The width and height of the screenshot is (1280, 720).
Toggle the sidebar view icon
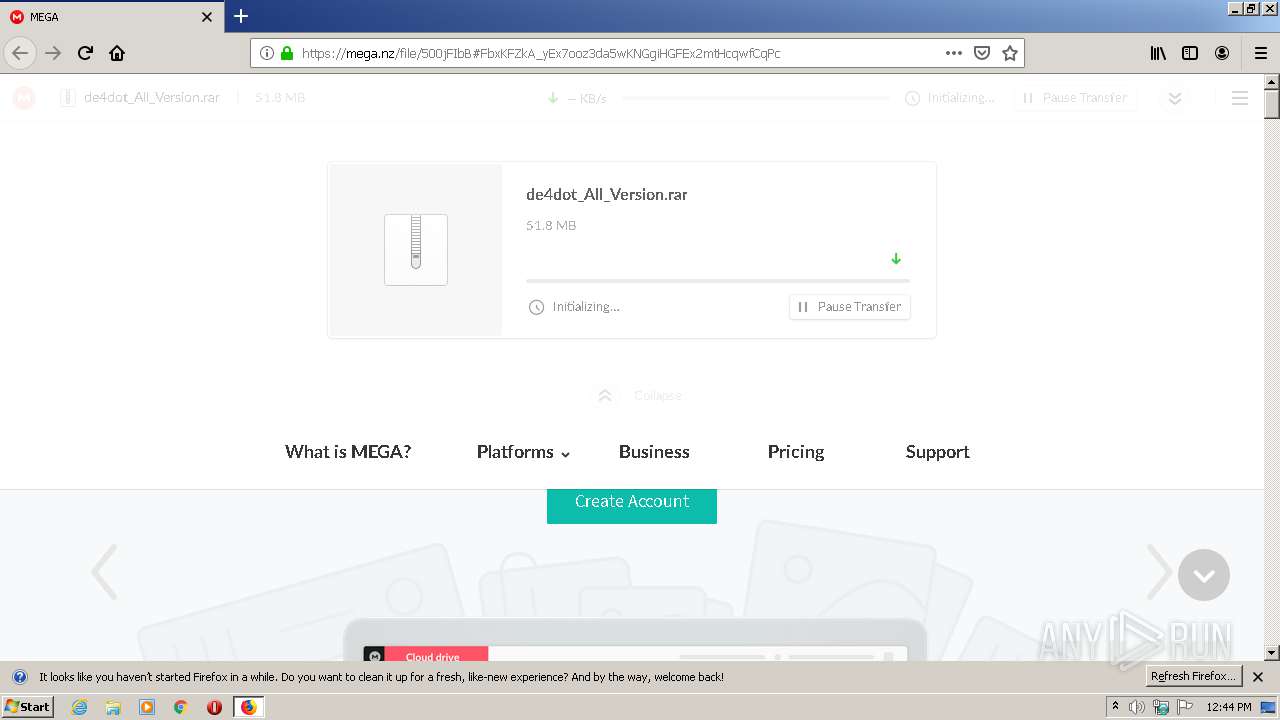1190,53
